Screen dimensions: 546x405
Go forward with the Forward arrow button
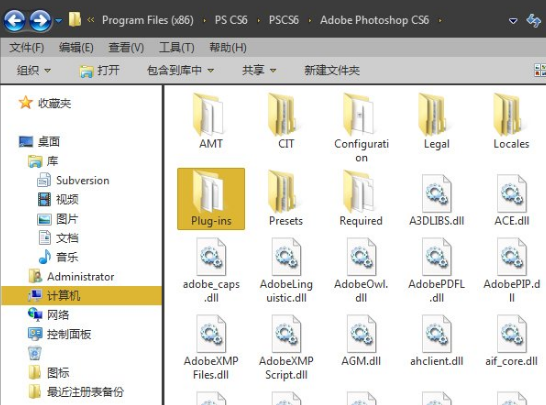[x=40, y=20]
